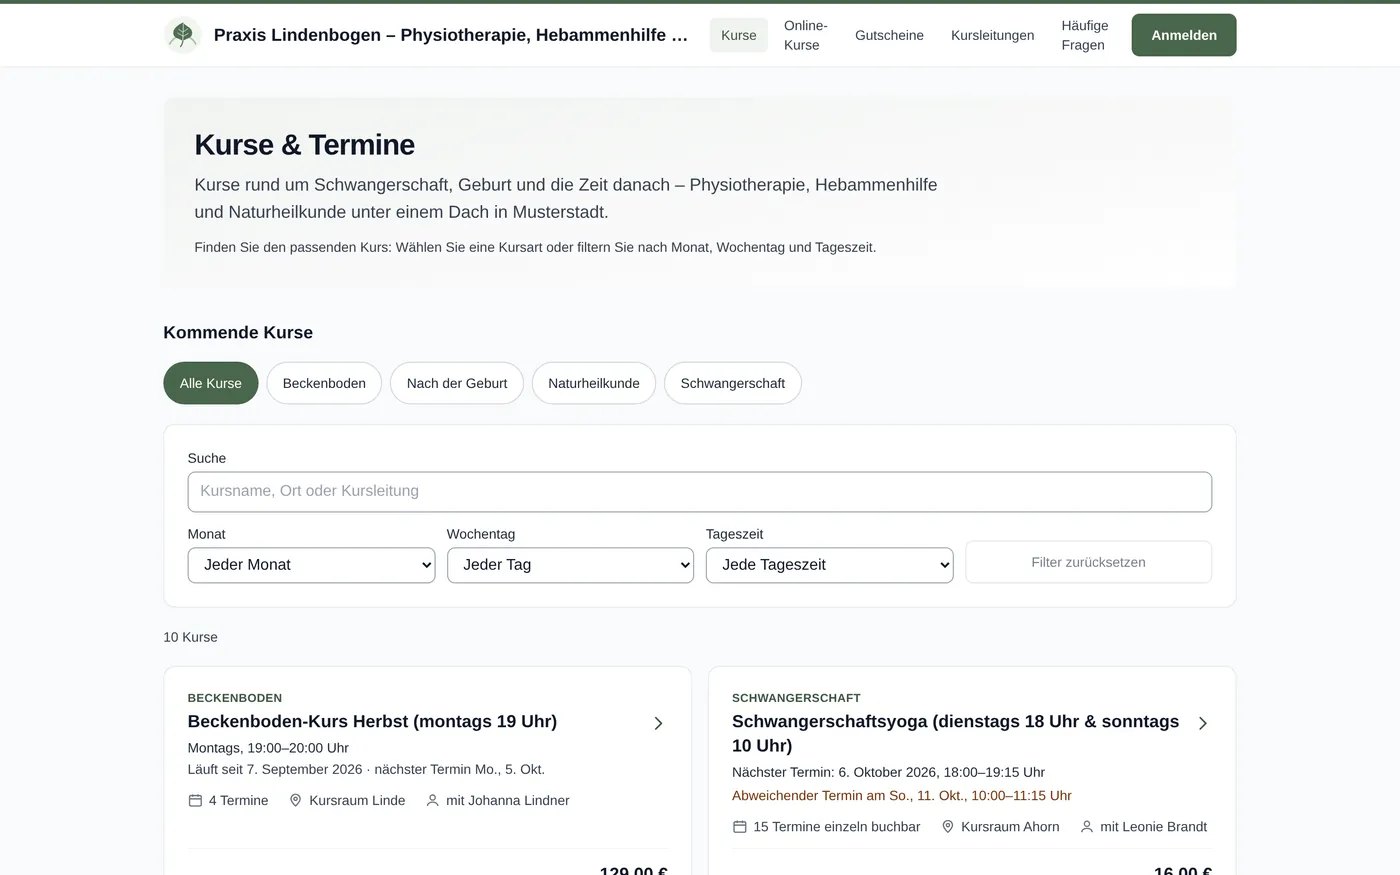Open chevron arrow on Schwangerschaftsyoga card
1400x875 pixels.
(1202, 723)
